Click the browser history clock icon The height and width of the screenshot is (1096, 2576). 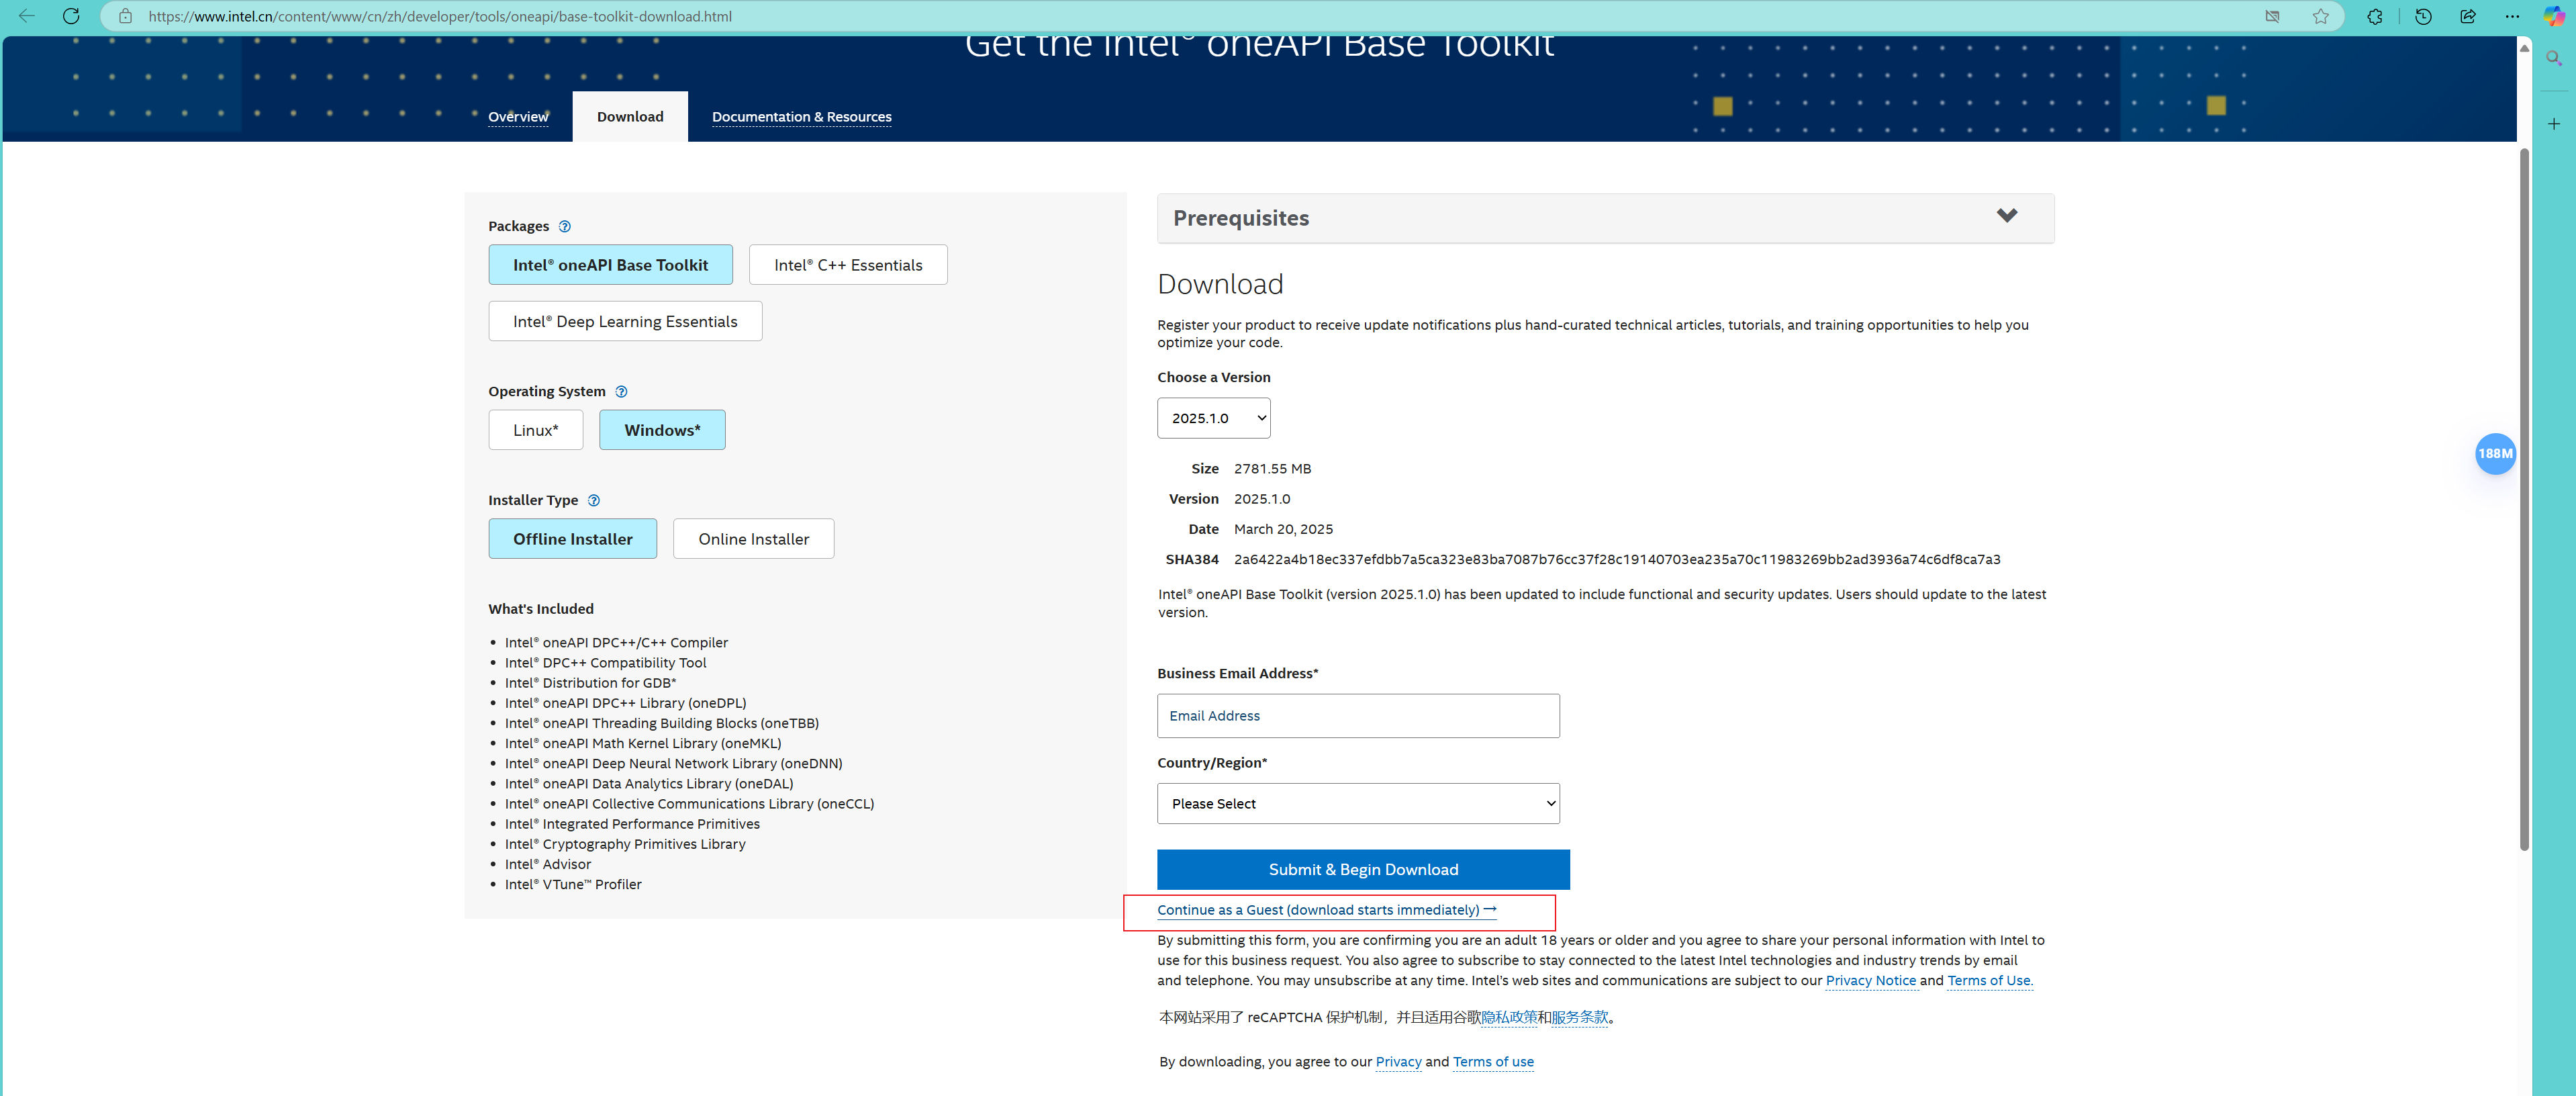(2423, 16)
